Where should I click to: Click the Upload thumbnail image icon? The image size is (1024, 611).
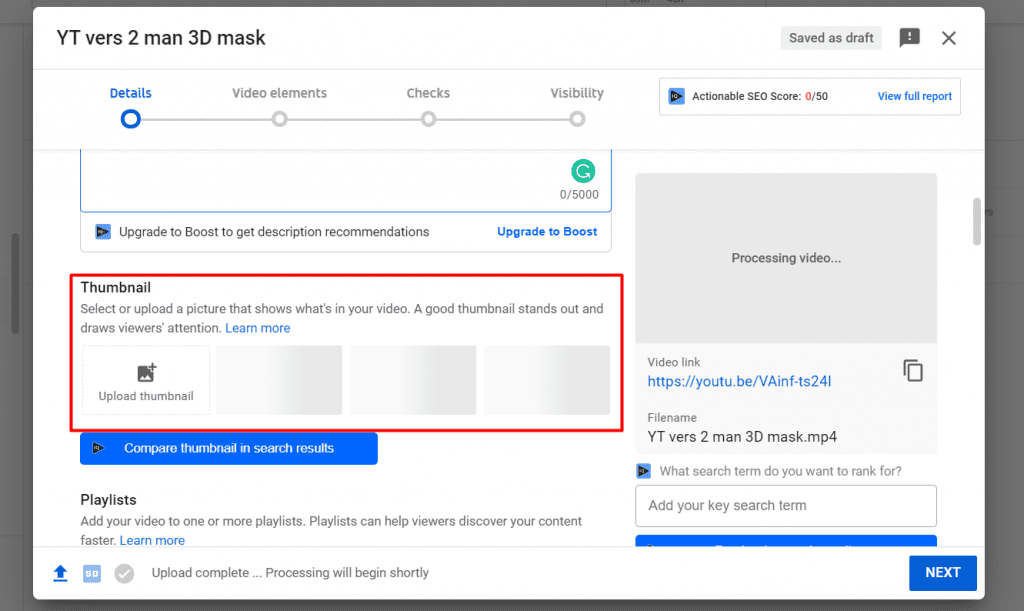[x=146, y=373]
